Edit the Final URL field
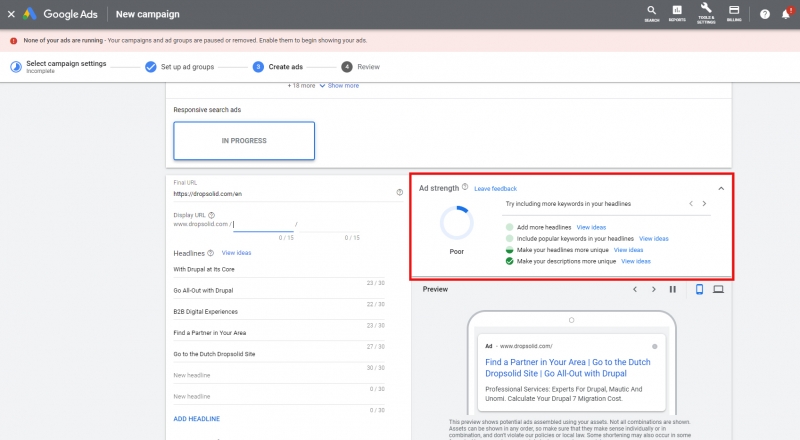800x440 pixels. tap(283, 194)
